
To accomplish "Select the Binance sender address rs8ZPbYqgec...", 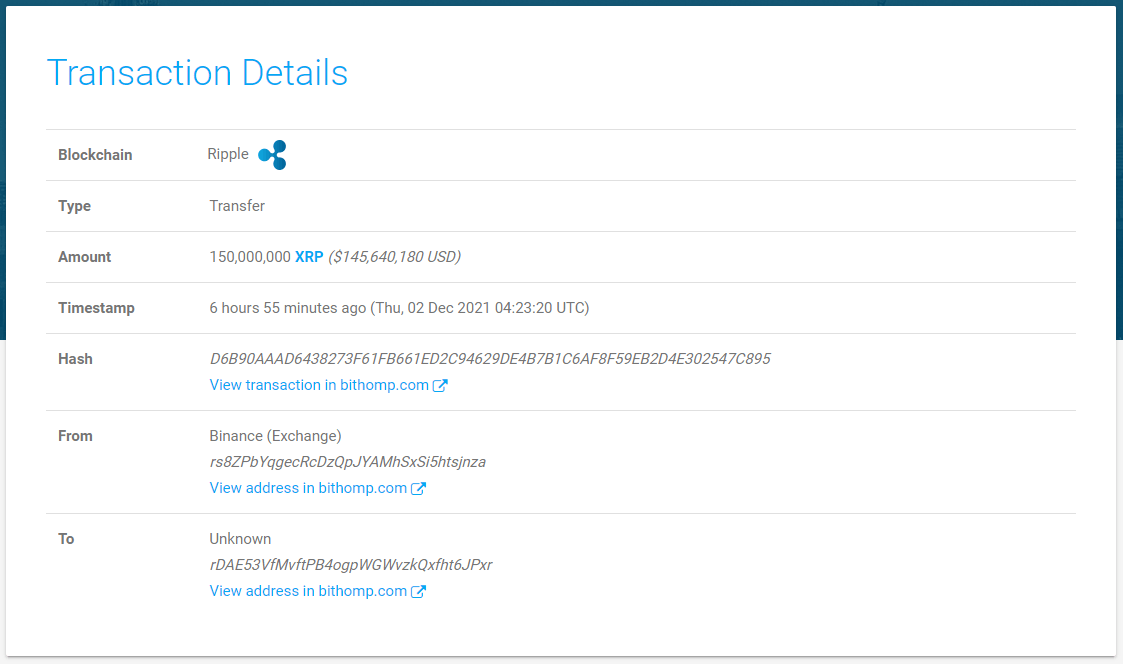I will point(347,462).
